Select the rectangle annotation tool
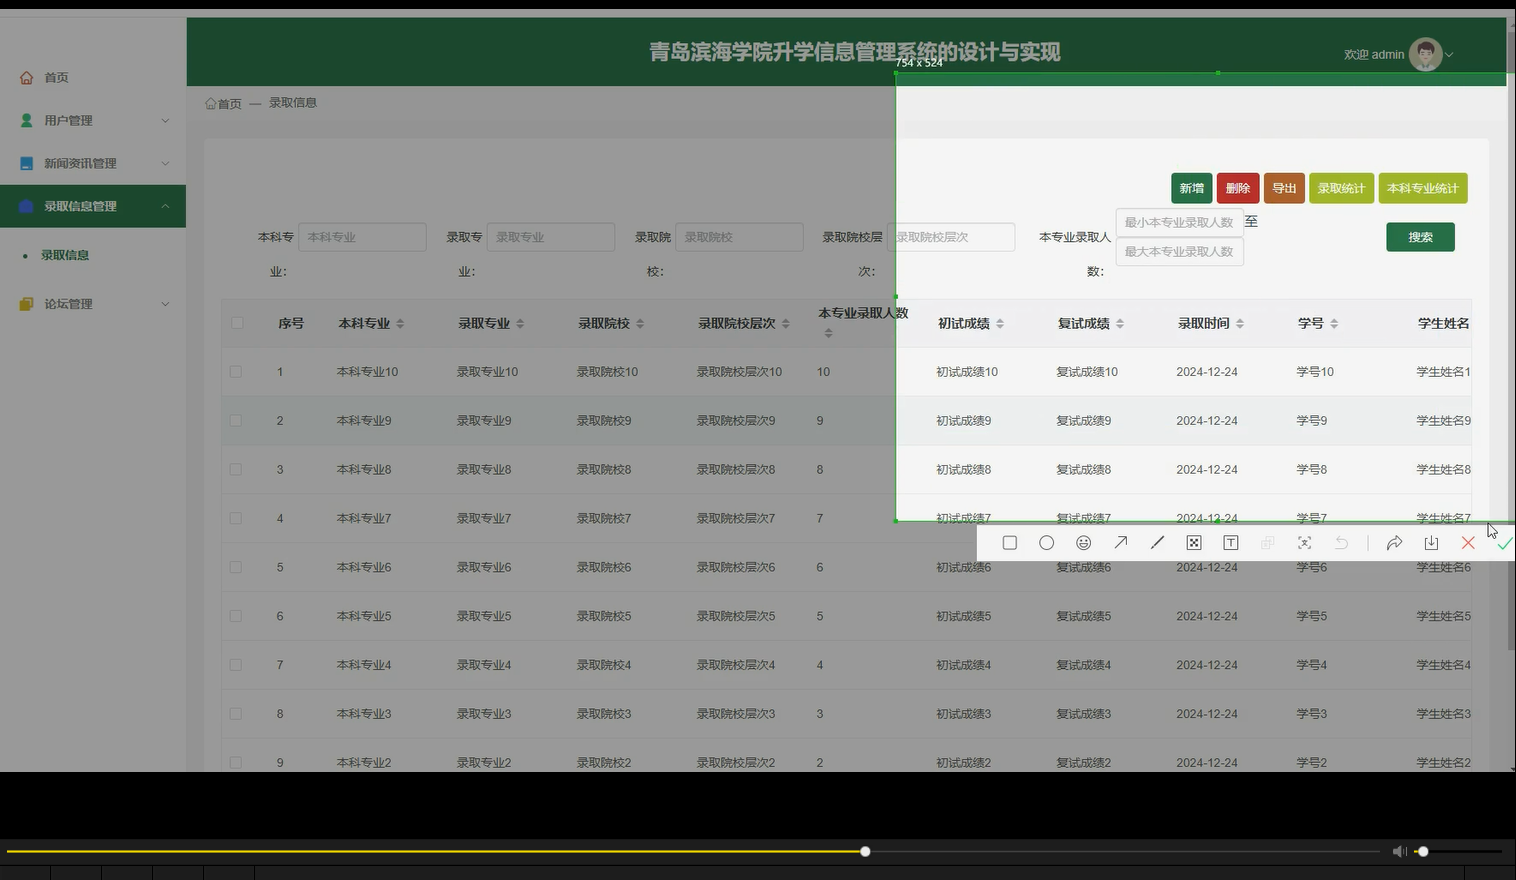The image size is (1516, 880). click(1009, 542)
